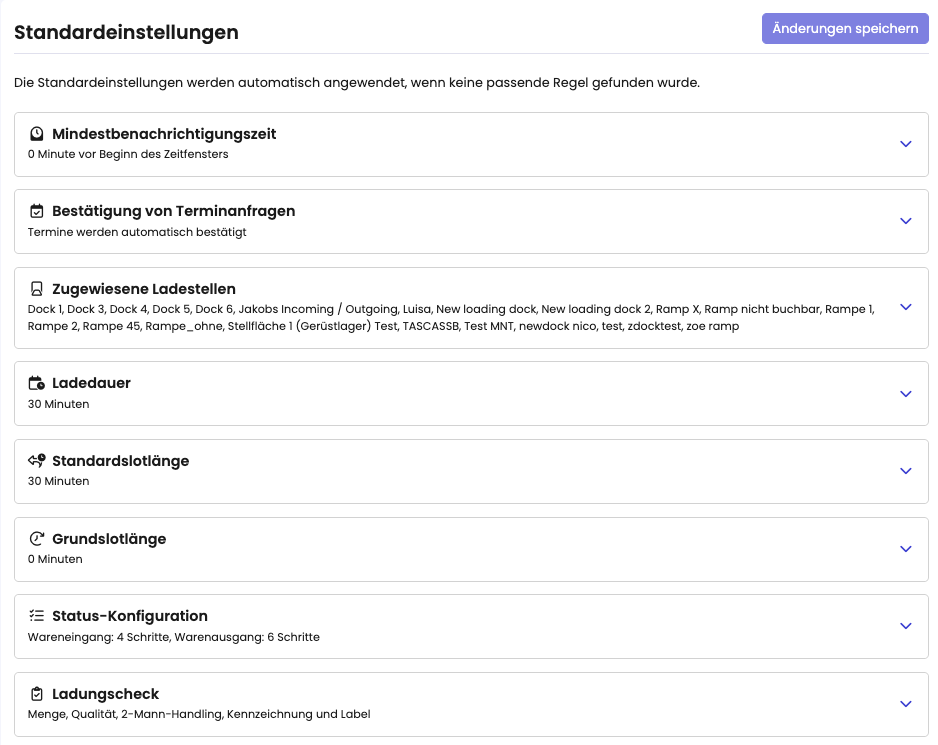Click the calendar-check icon beside Bestätigung von Terminanfragen

point(37,211)
